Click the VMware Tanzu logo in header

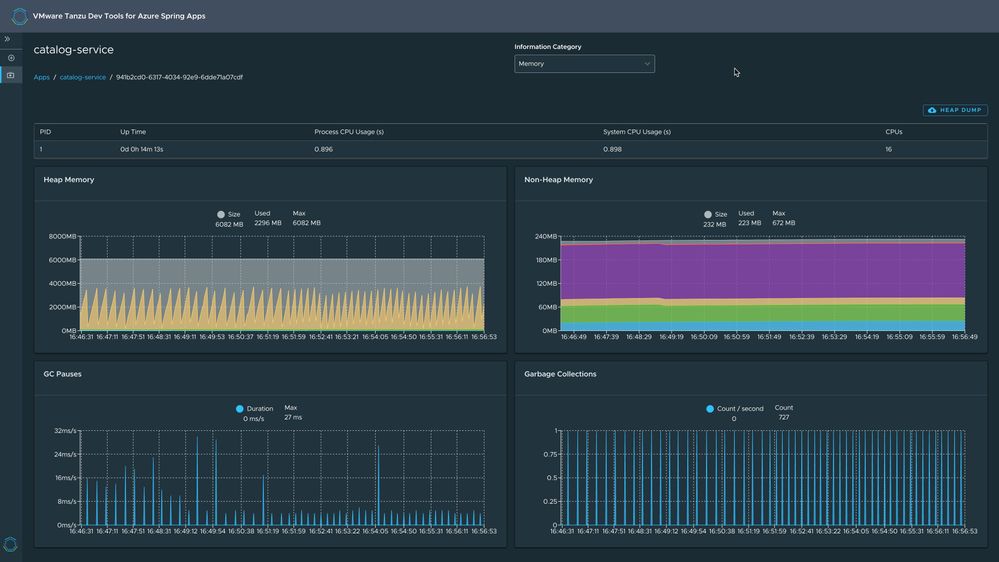(19, 16)
